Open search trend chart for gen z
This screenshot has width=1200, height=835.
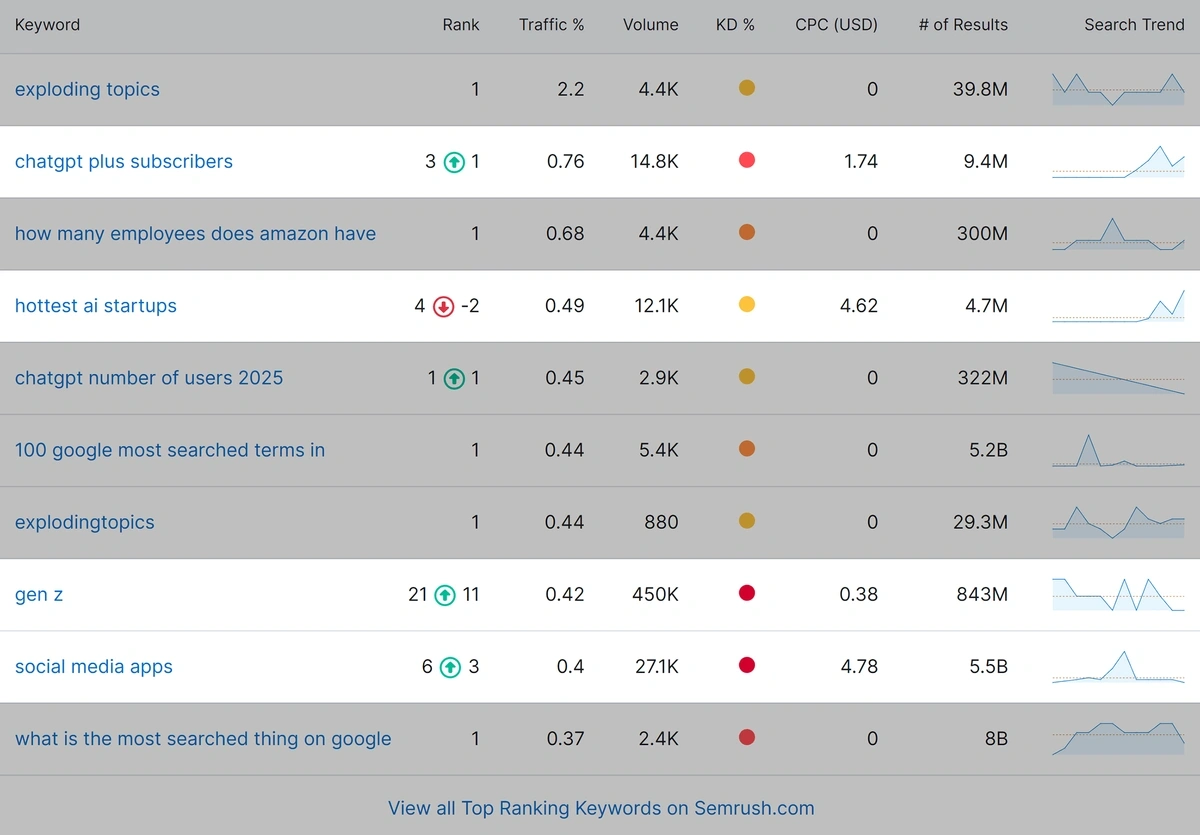(x=1118, y=595)
